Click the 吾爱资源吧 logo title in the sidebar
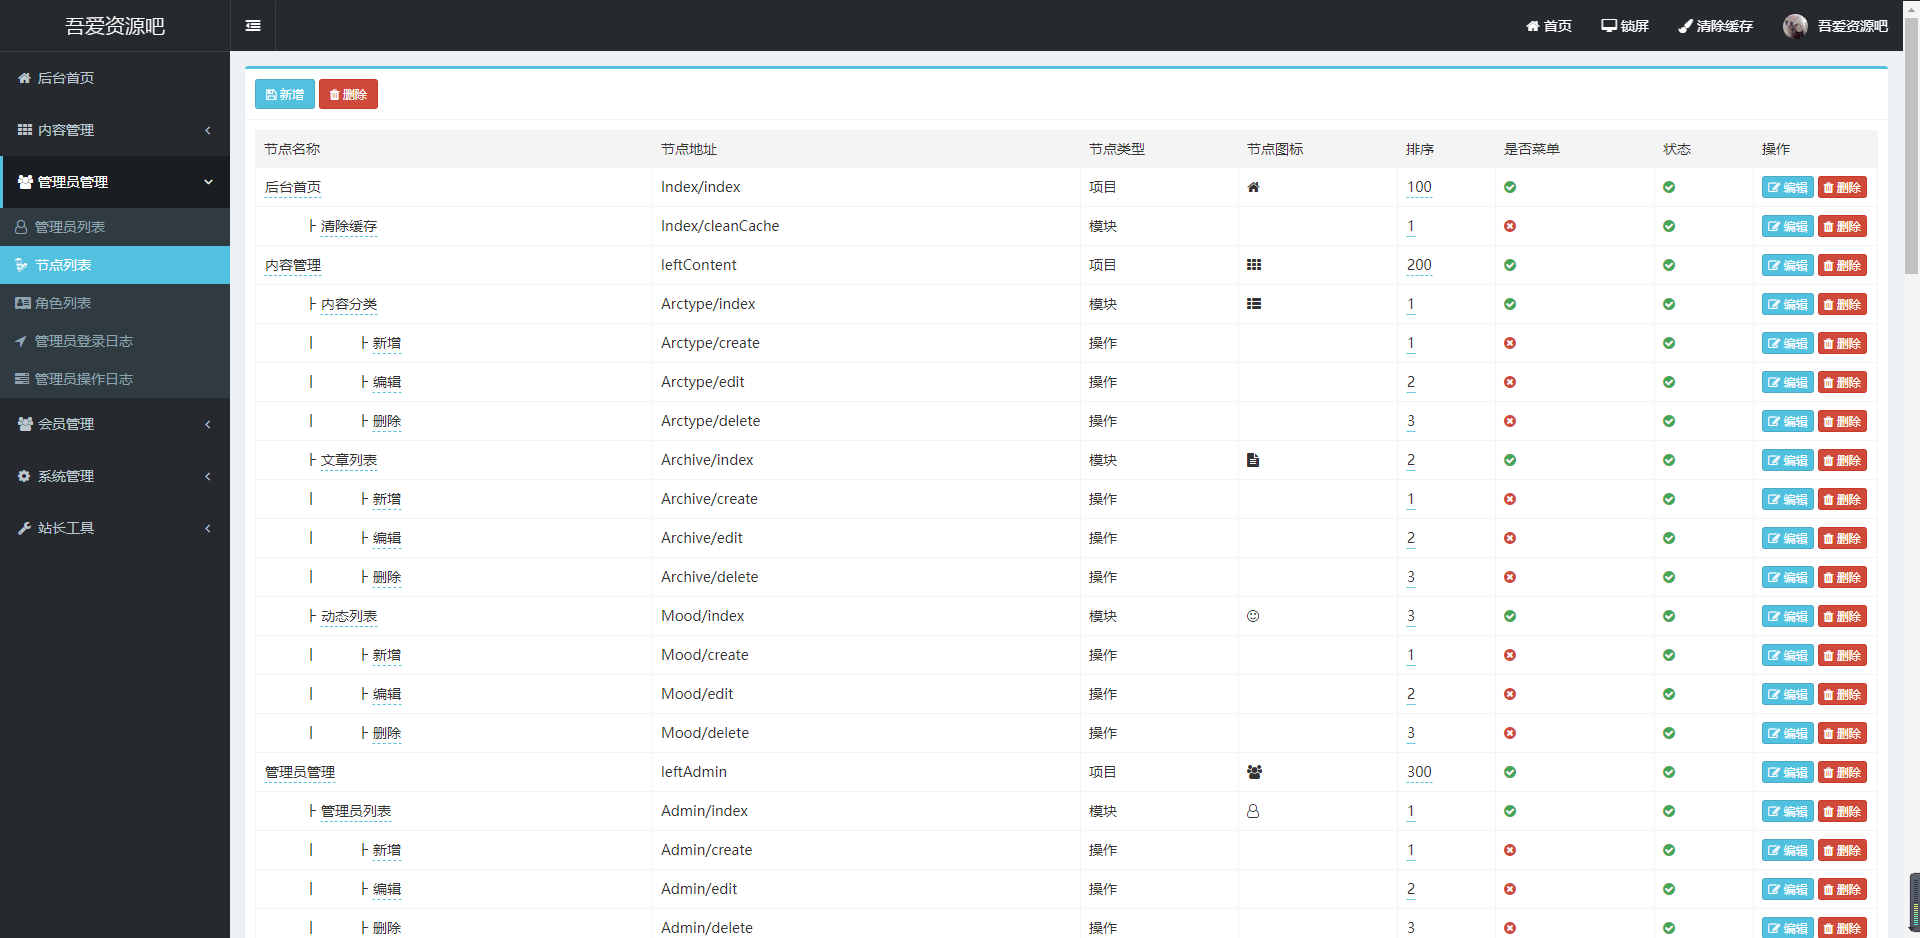Viewport: 1920px width, 938px height. [115, 26]
